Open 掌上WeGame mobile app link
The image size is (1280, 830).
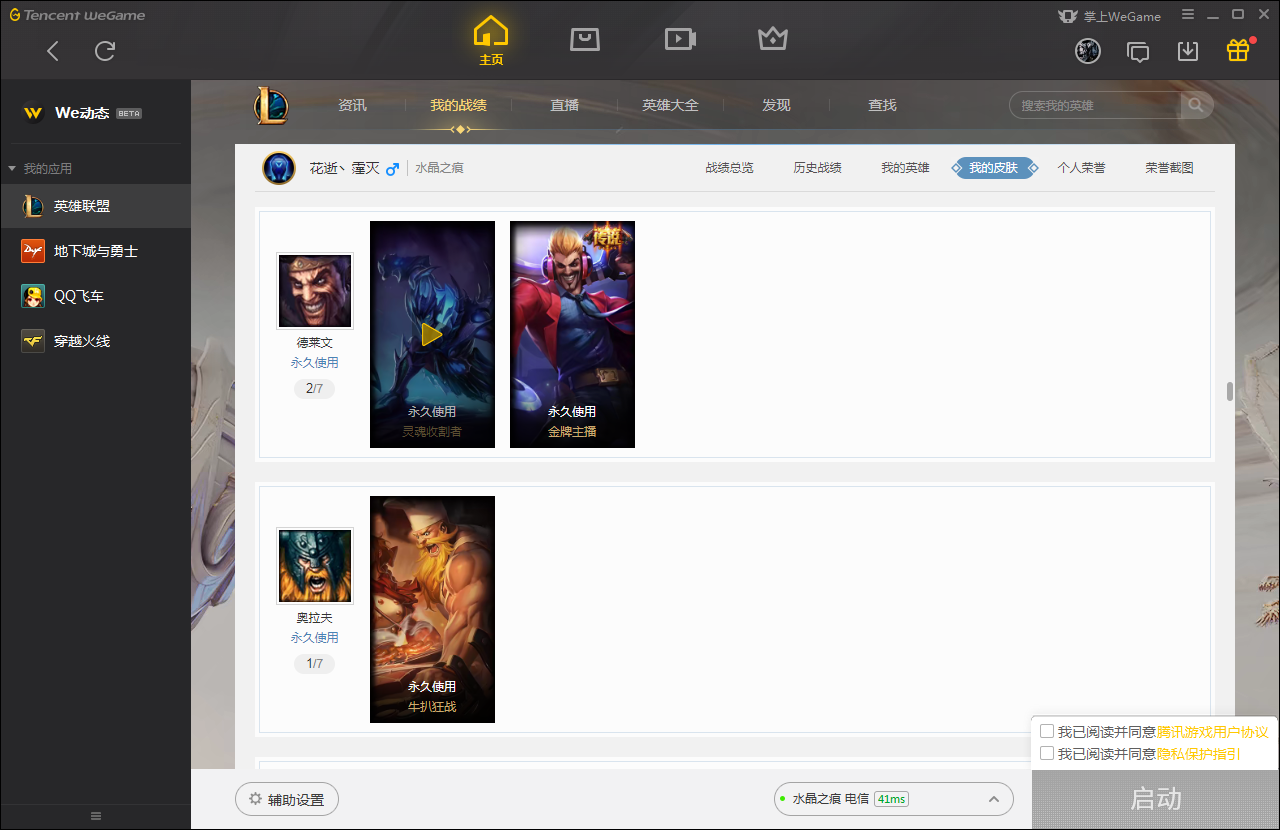pos(1109,16)
